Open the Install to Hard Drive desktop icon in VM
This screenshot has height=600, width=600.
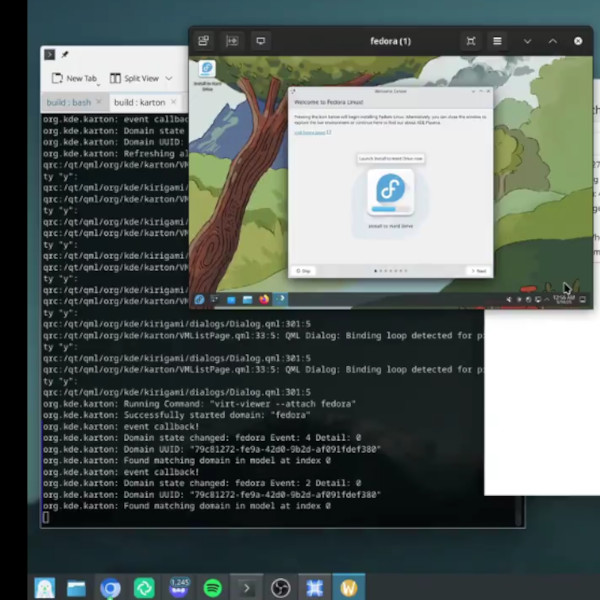(207, 75)
